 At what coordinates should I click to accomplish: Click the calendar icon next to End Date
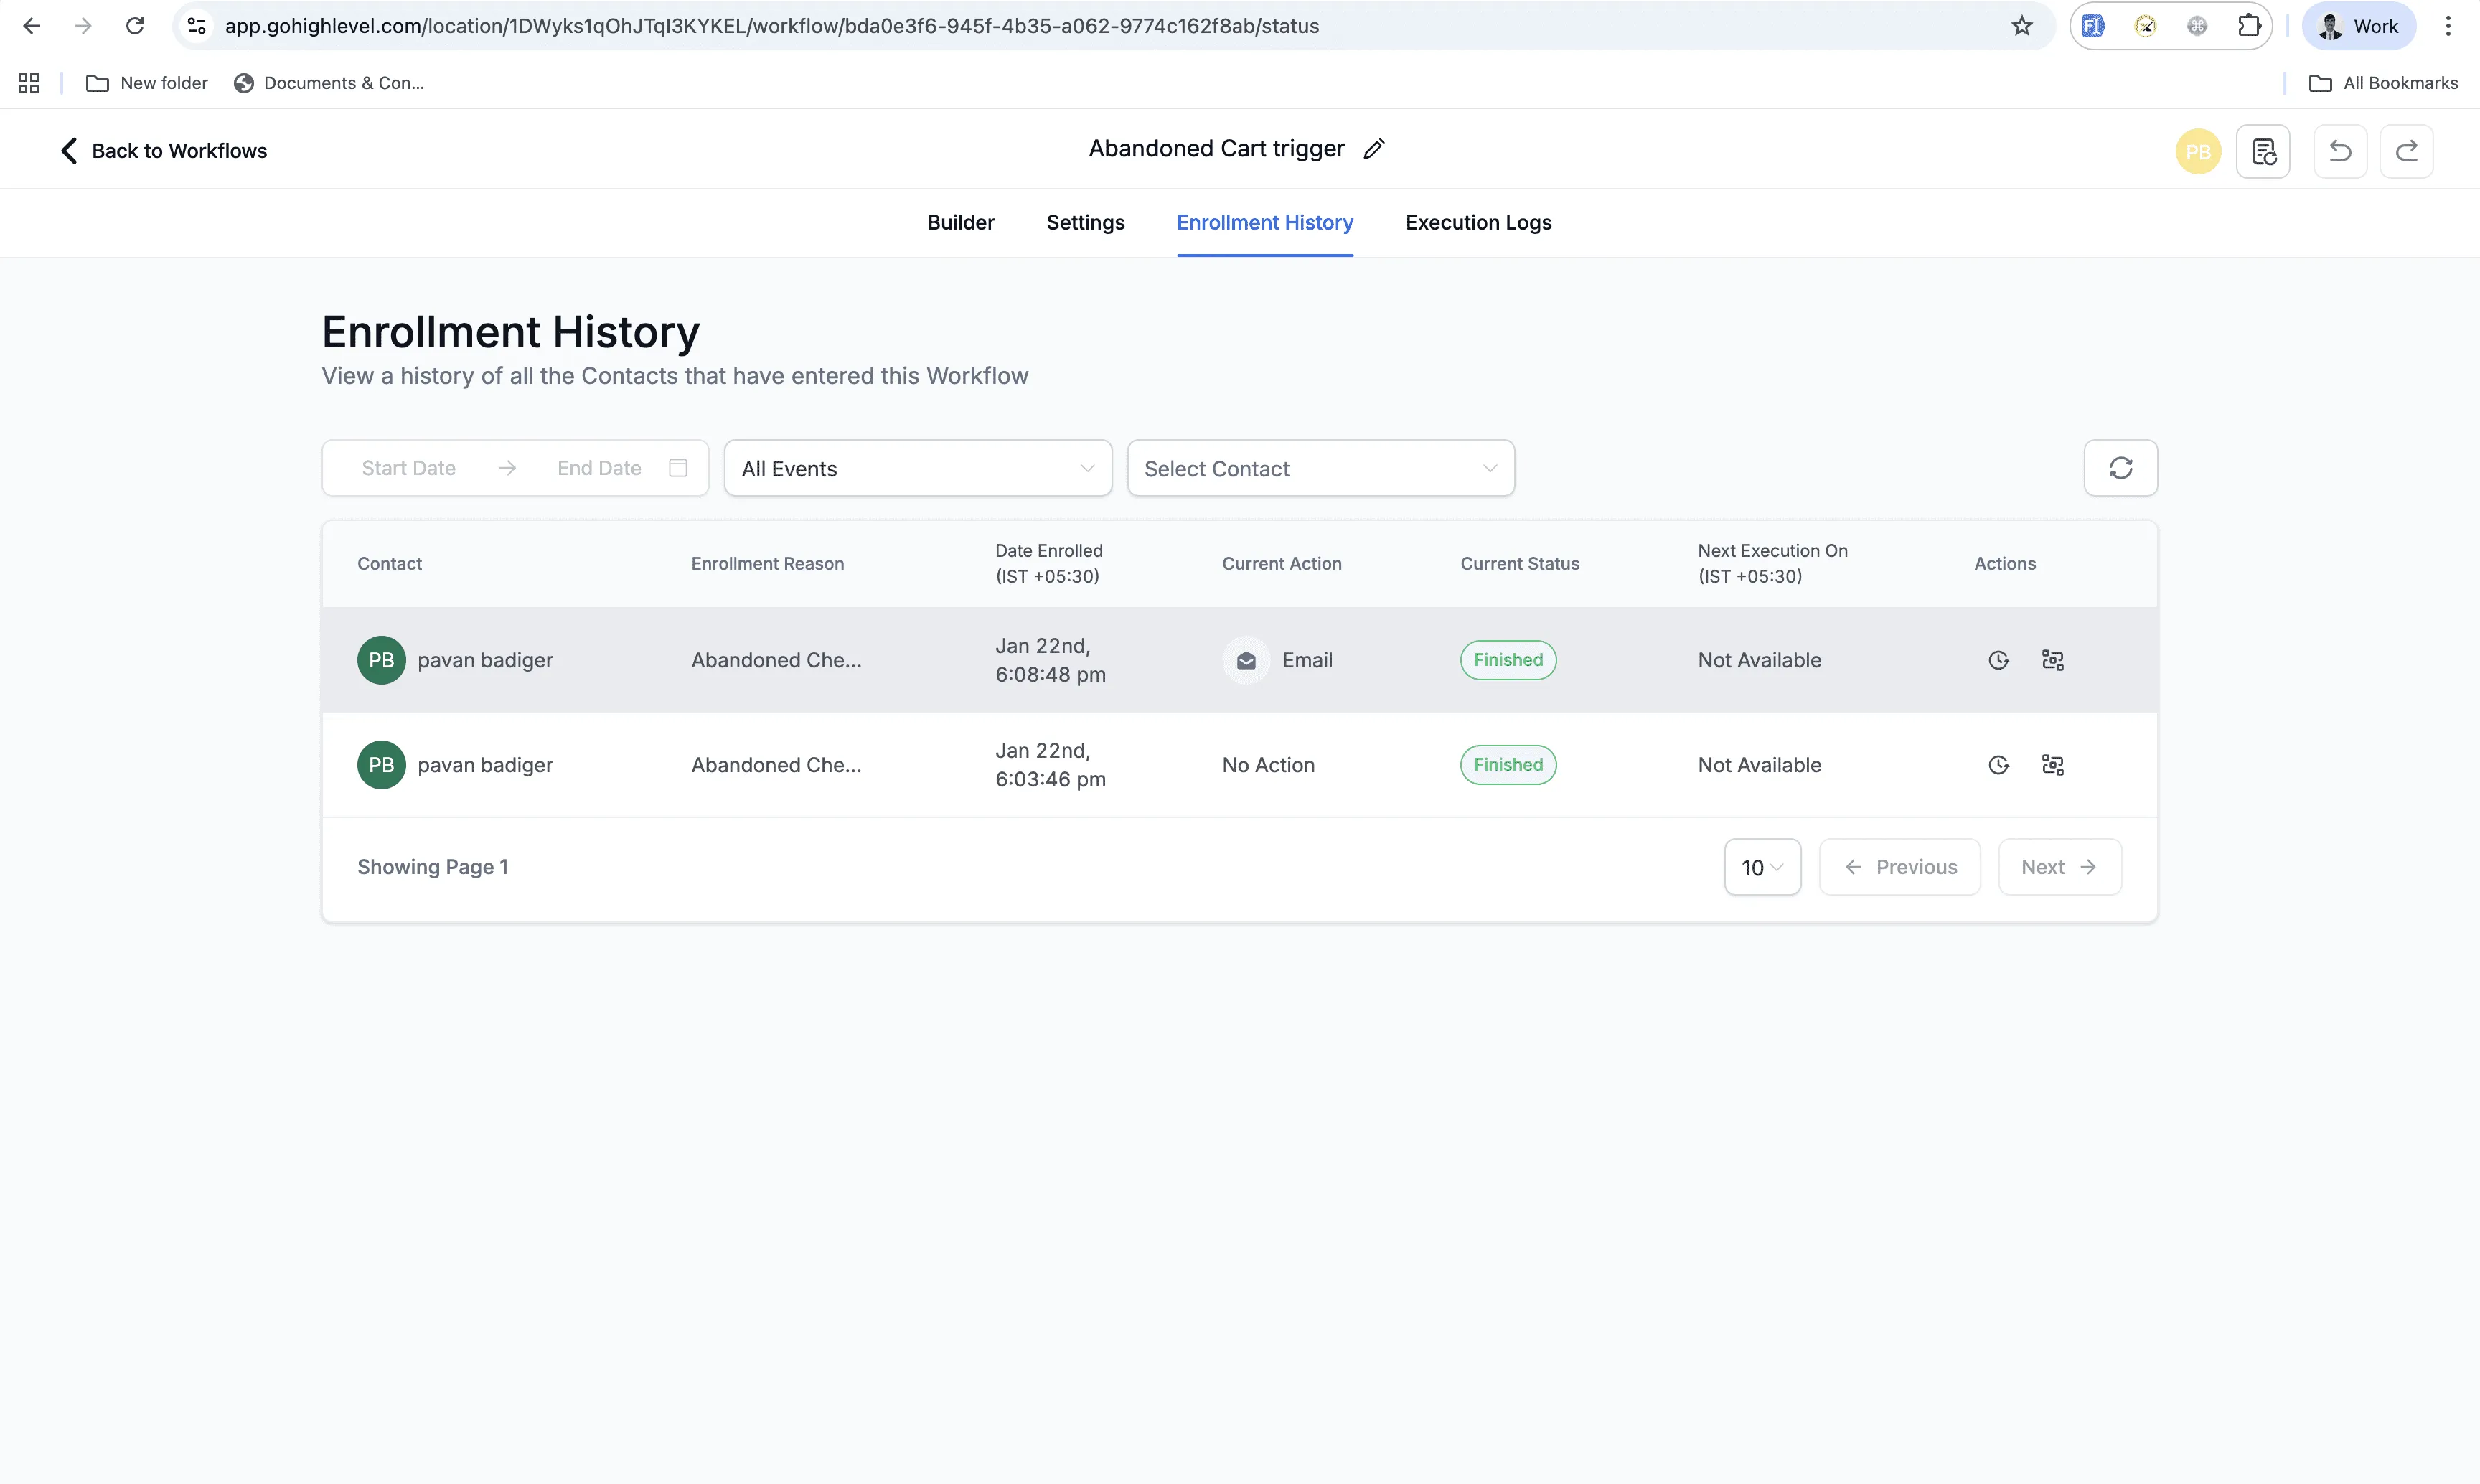(679, 467)
